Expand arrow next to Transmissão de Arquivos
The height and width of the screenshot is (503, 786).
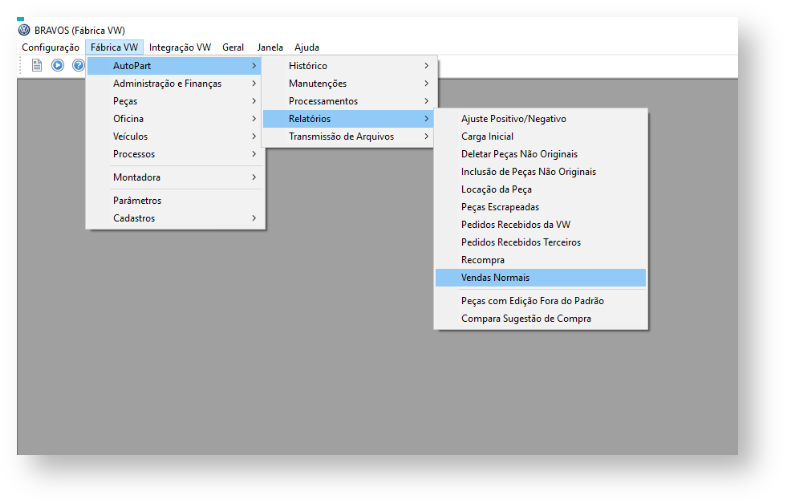point(427,136)
